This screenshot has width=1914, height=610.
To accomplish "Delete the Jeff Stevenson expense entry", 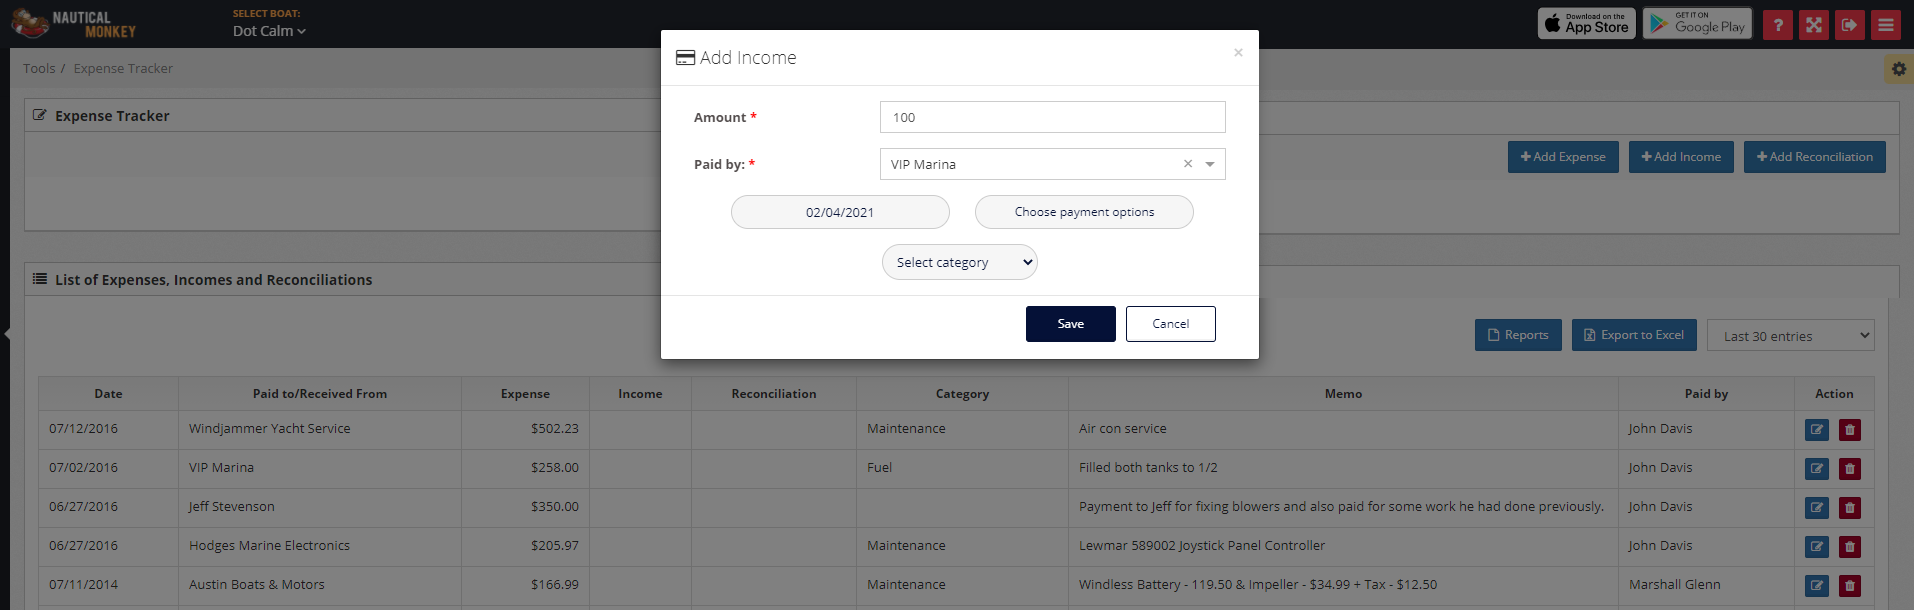I will (x=1849, y=508).
